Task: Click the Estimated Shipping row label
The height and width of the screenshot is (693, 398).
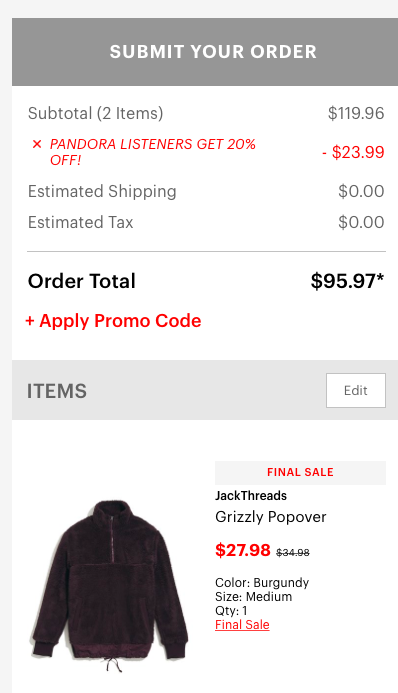Action: tap(102, 191)
